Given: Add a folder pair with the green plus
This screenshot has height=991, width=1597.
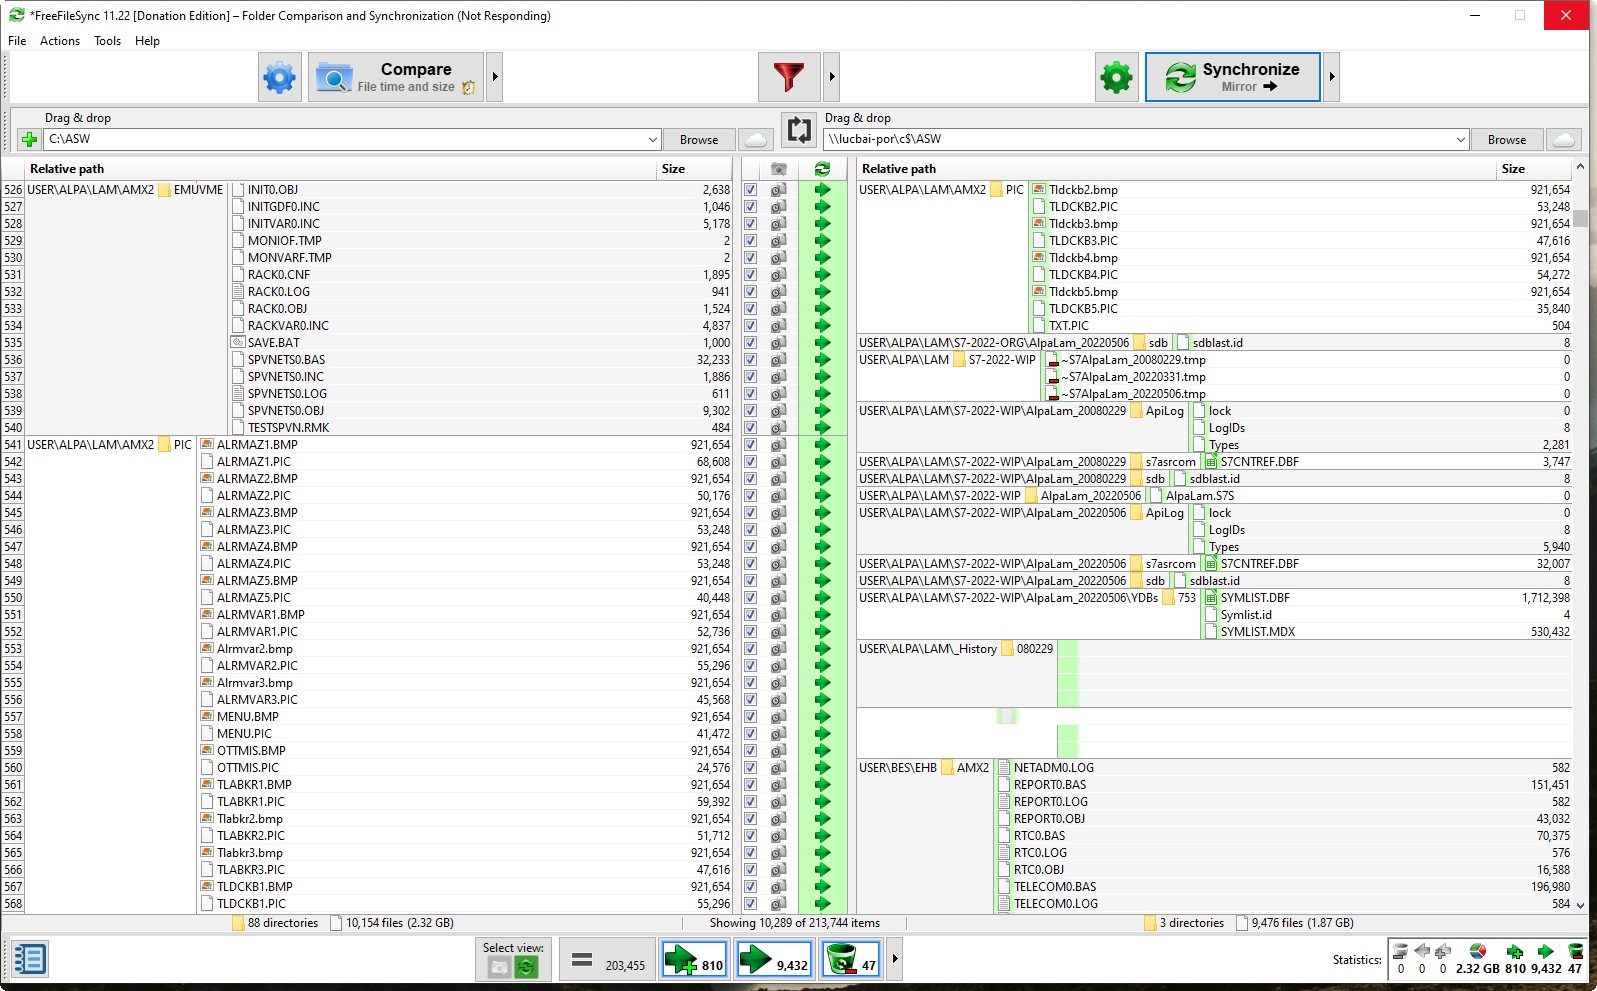Looking at the screenshot, I should [29, 140].
